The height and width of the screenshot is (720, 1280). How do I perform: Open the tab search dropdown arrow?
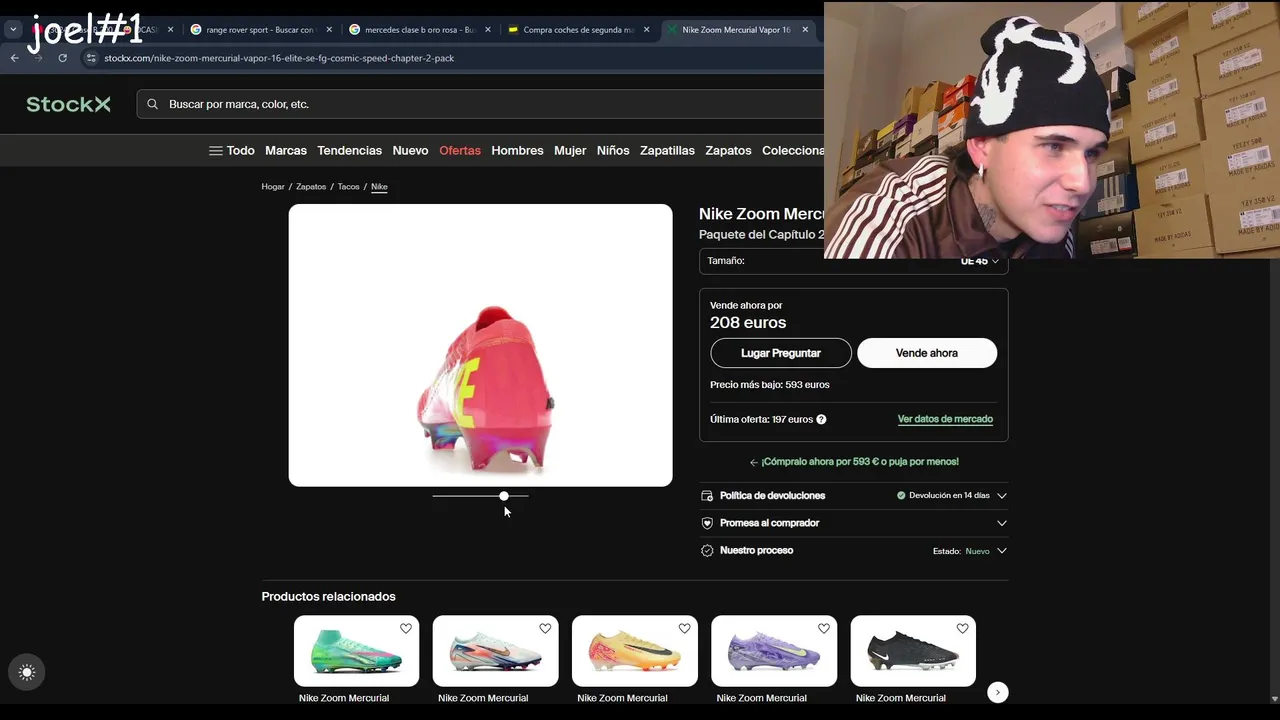(13, 30)
